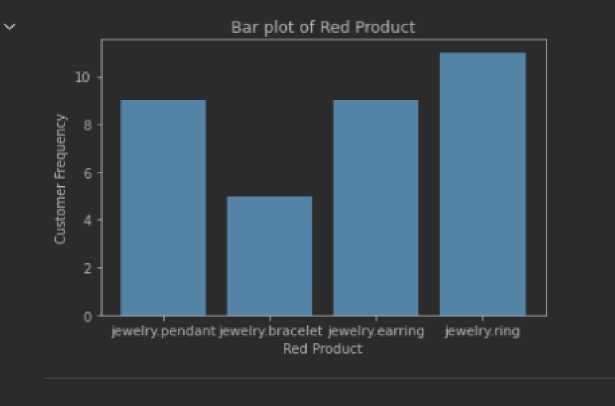Click the y-axis tick label 2

[88, 268]
